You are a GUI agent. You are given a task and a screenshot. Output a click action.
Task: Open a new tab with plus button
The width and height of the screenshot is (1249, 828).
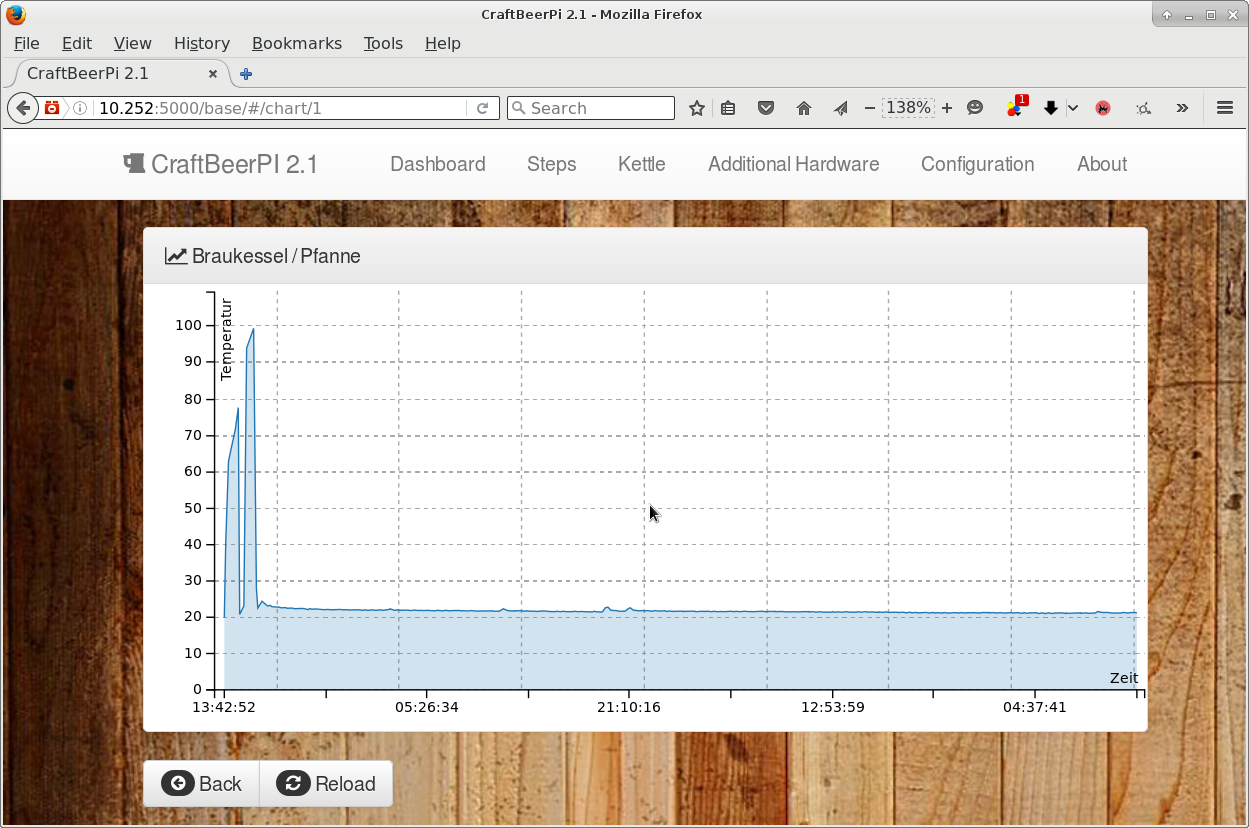pos(246,74)
